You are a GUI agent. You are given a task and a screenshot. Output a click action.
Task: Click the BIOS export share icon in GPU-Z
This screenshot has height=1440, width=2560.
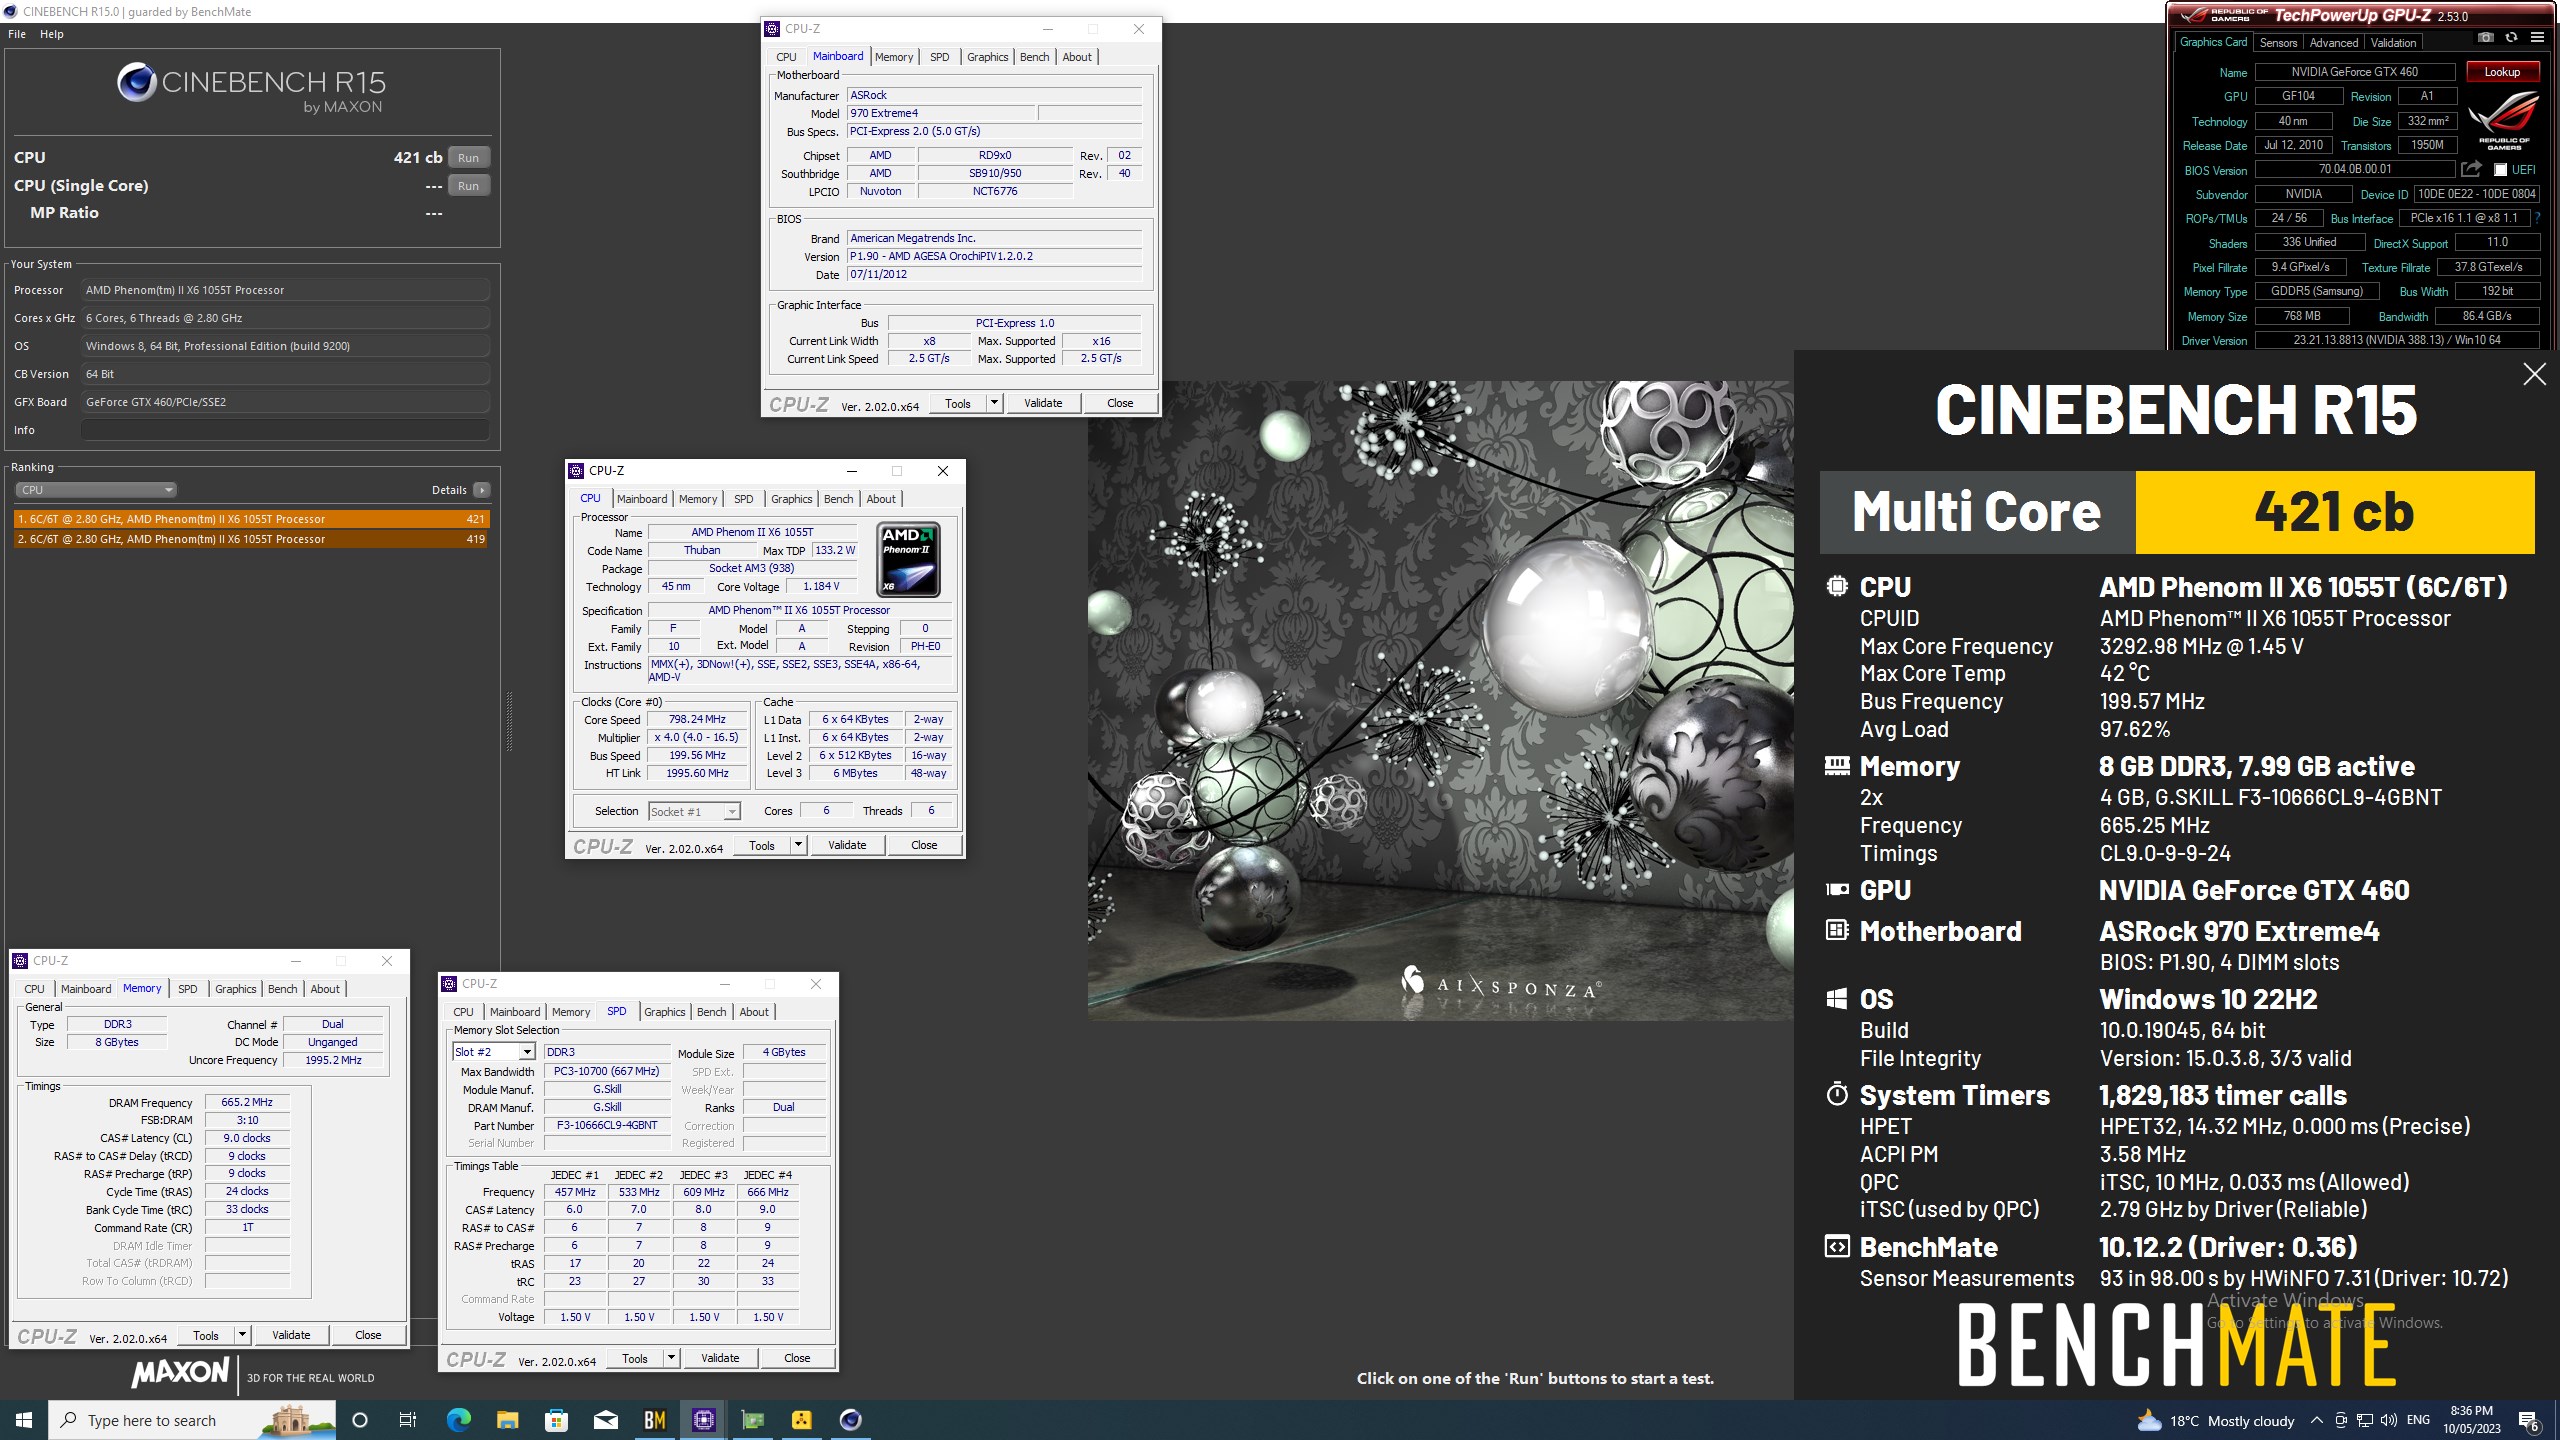(x=2471, y=169)
